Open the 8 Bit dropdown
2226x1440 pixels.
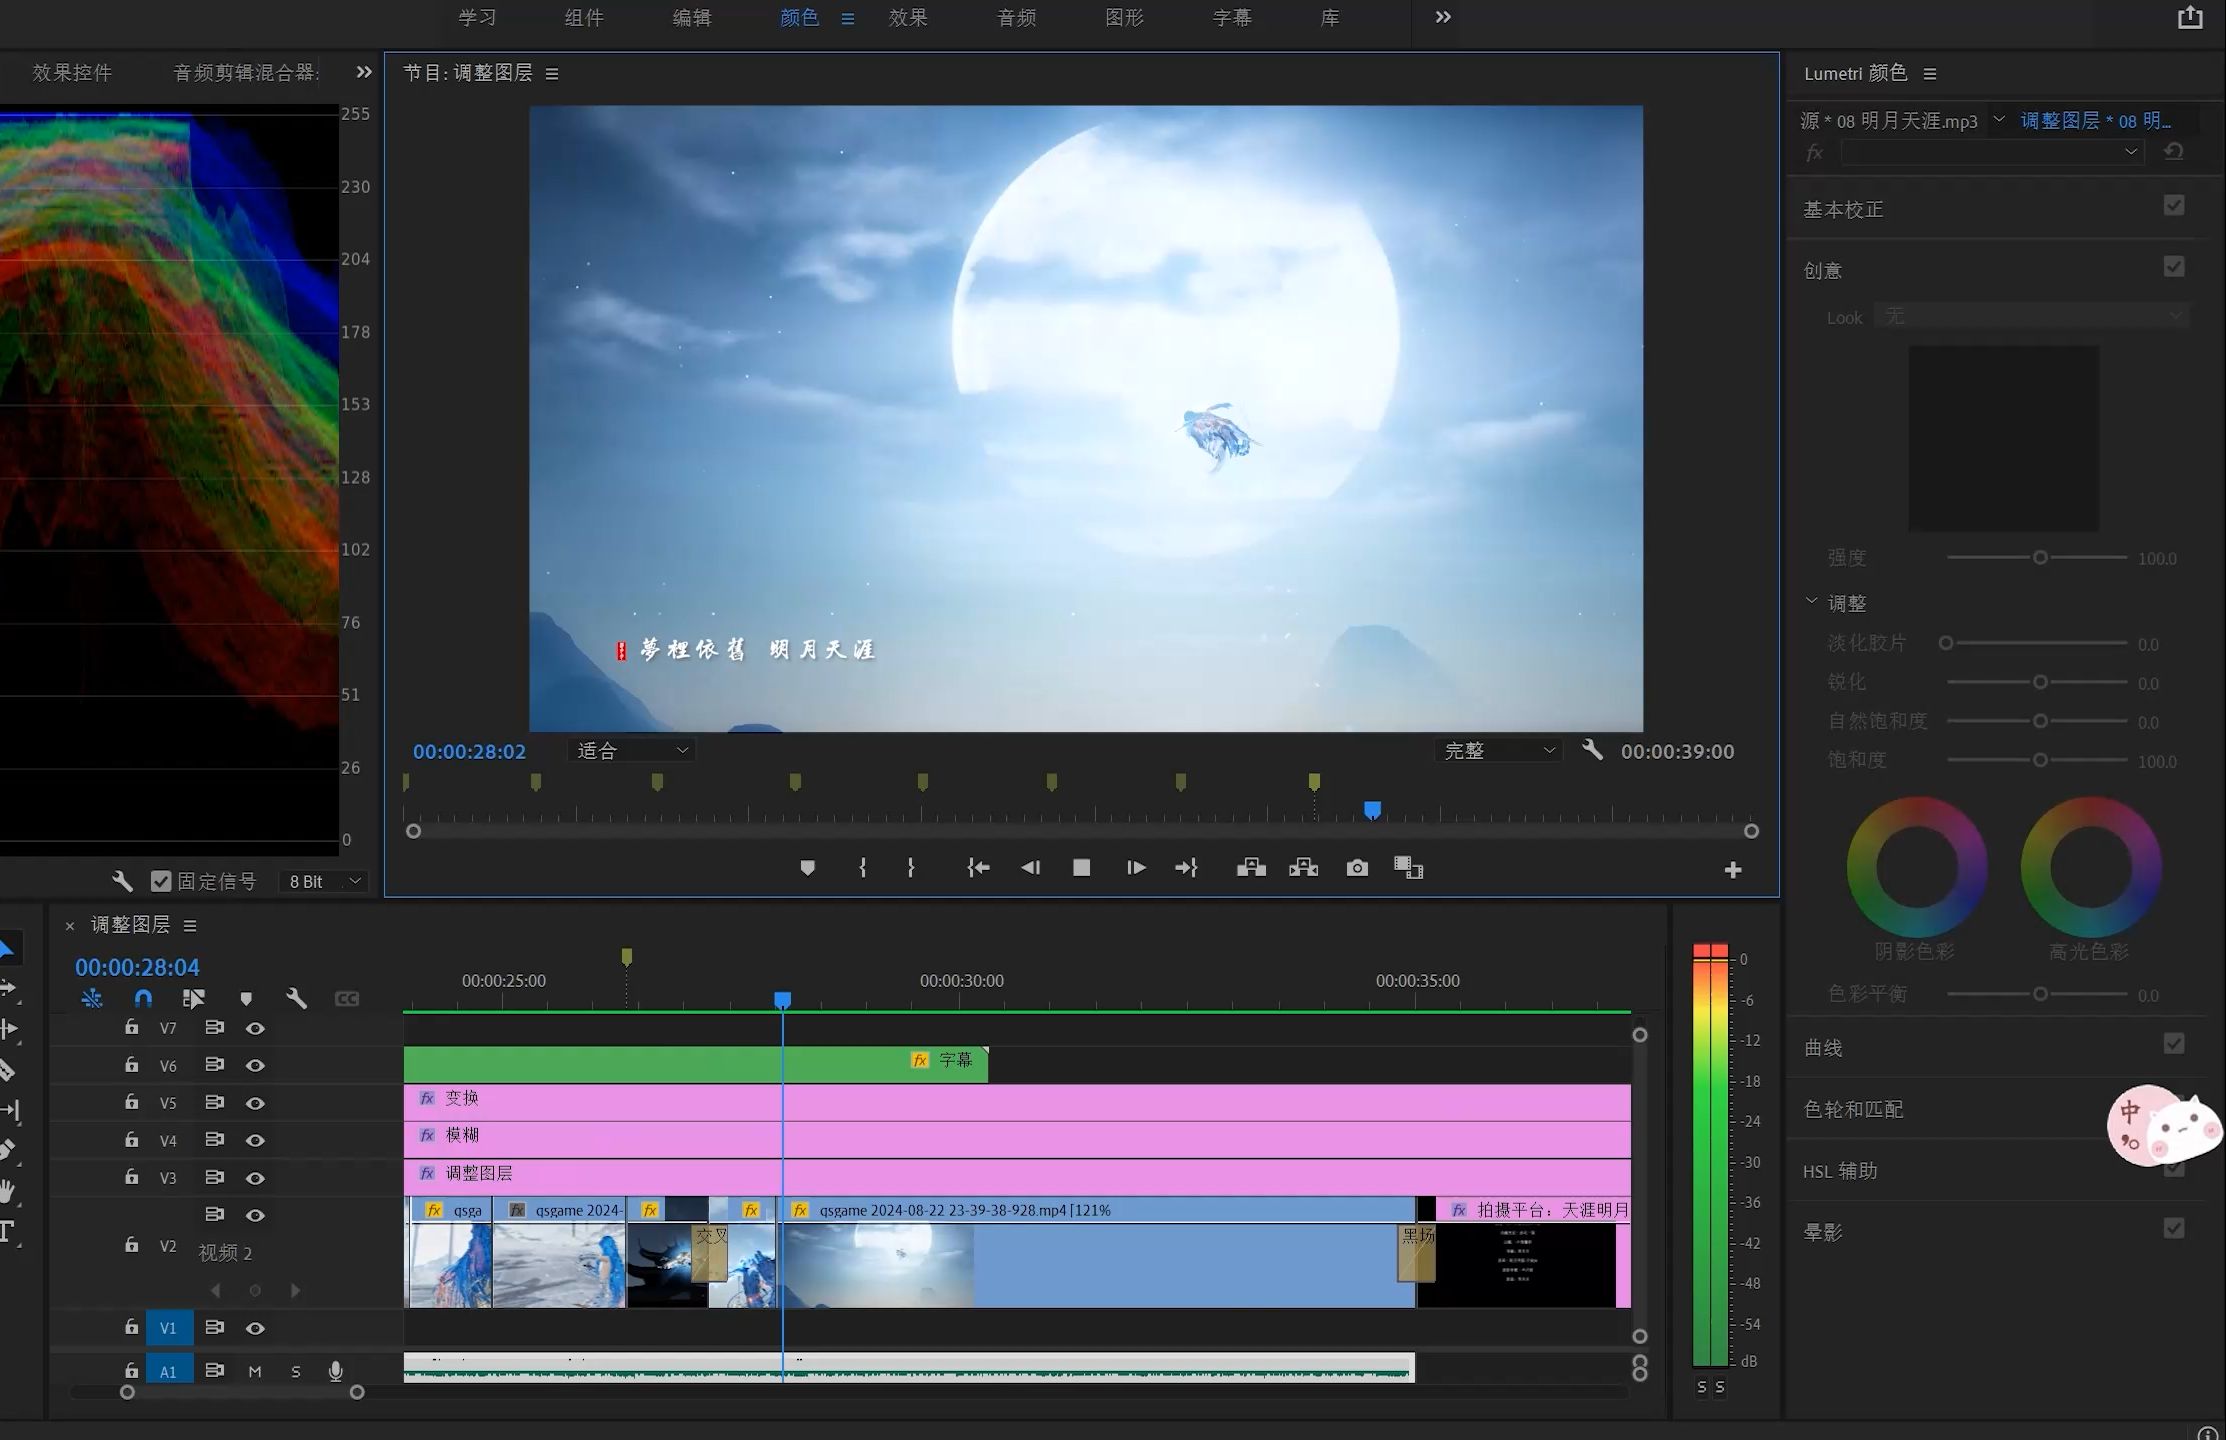(x=324, y=881)
